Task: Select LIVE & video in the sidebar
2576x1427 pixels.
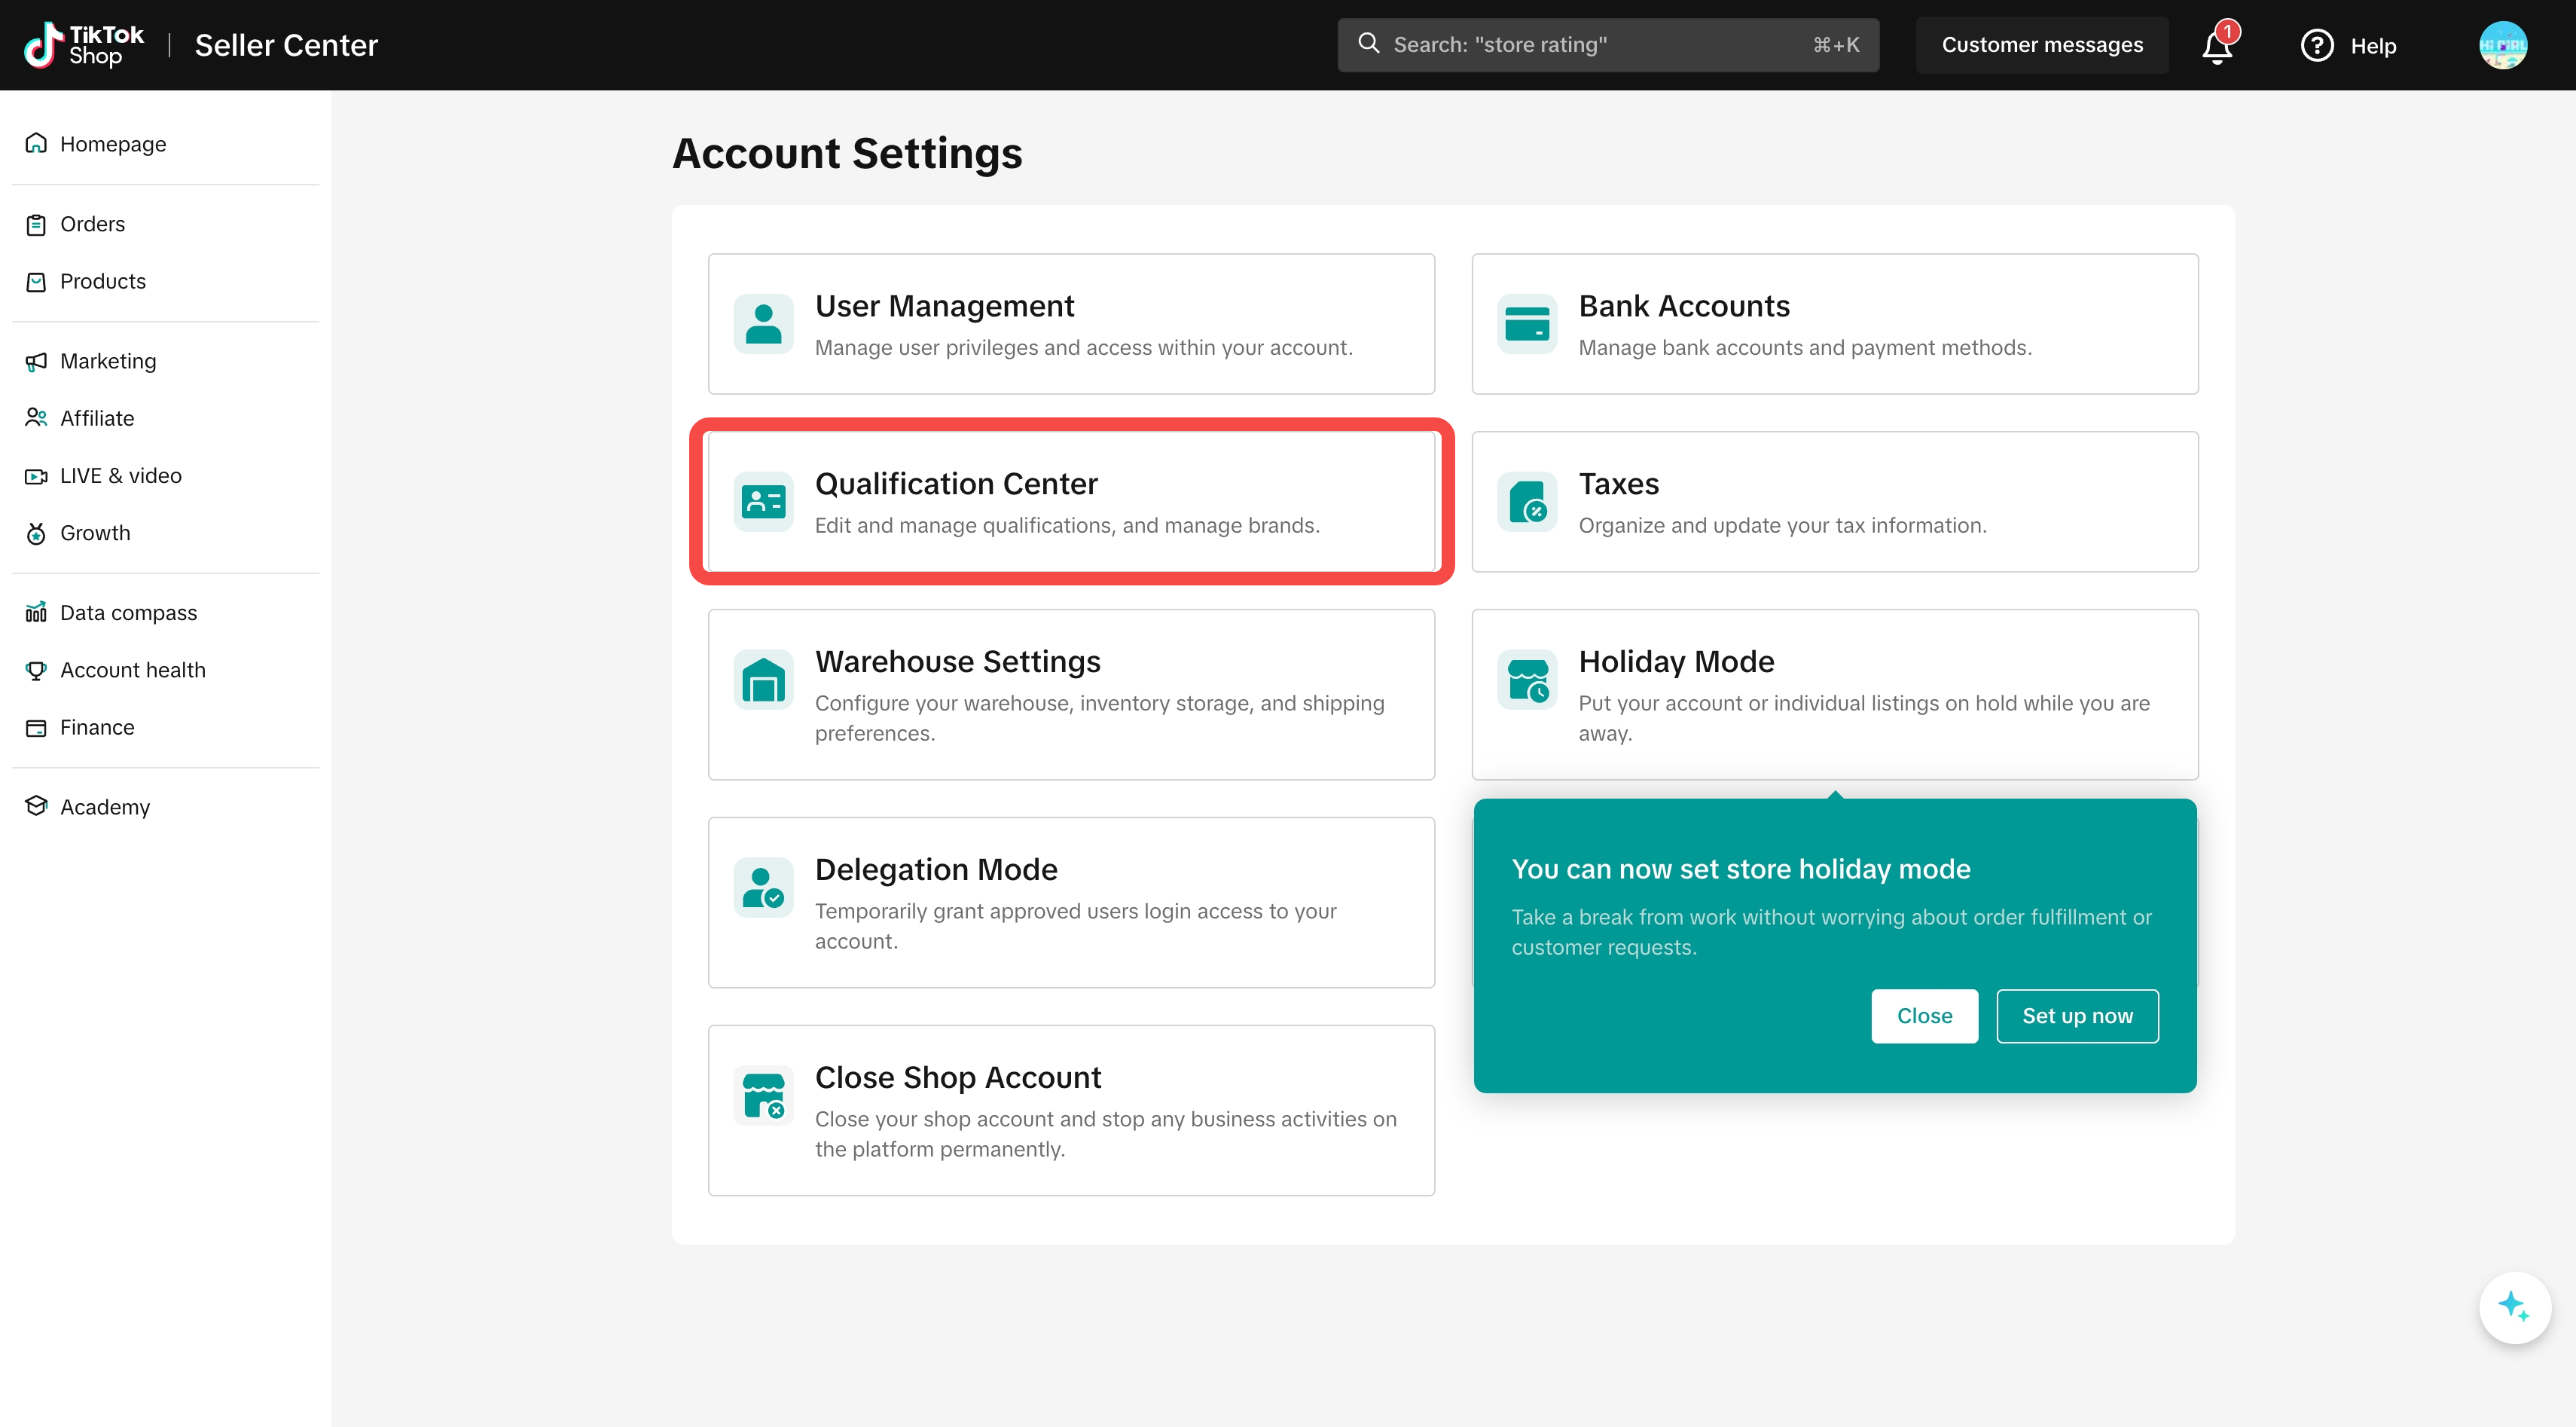Action: pos(120,476)
